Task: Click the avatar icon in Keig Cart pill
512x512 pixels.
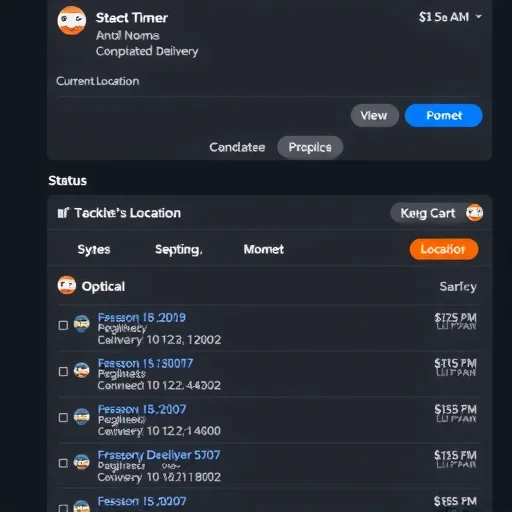Action: click(474, 213)
